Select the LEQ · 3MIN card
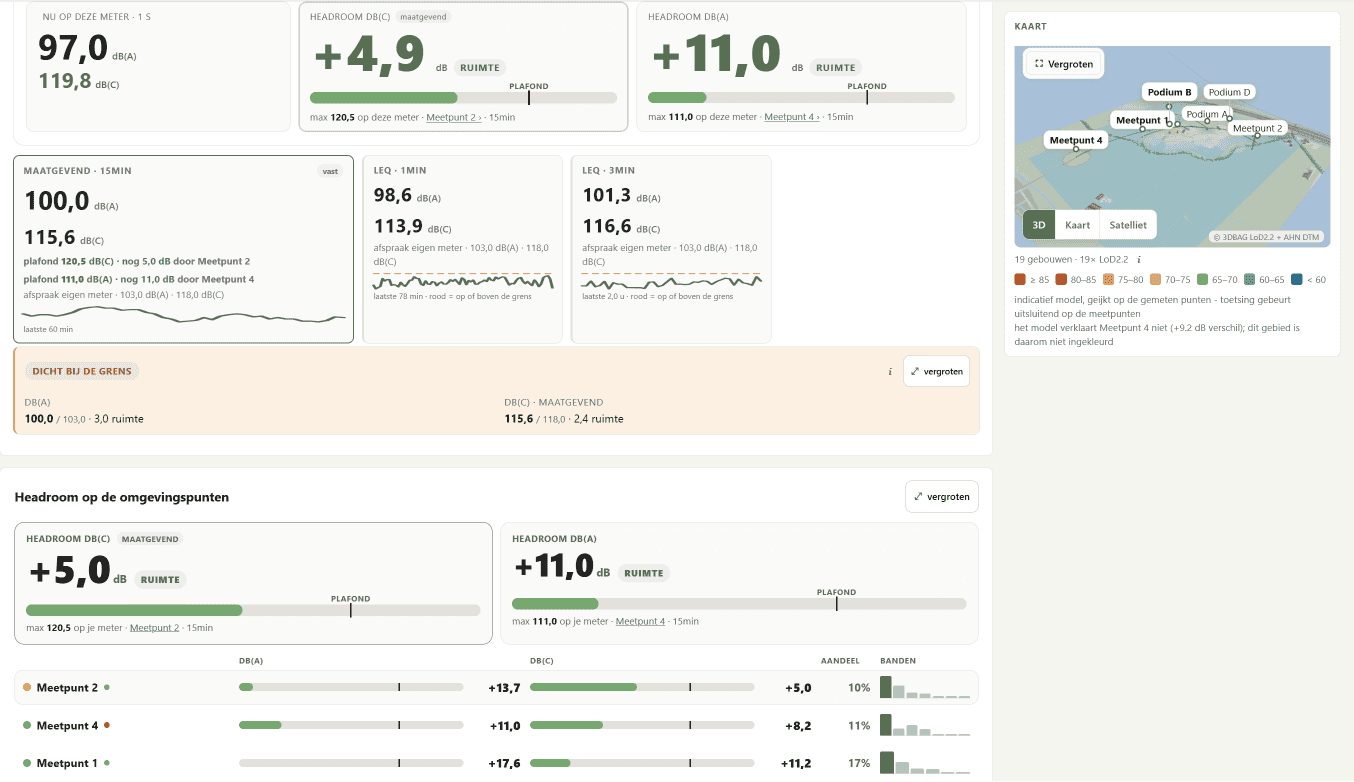Screen dimensions: 1354x782 671,249
